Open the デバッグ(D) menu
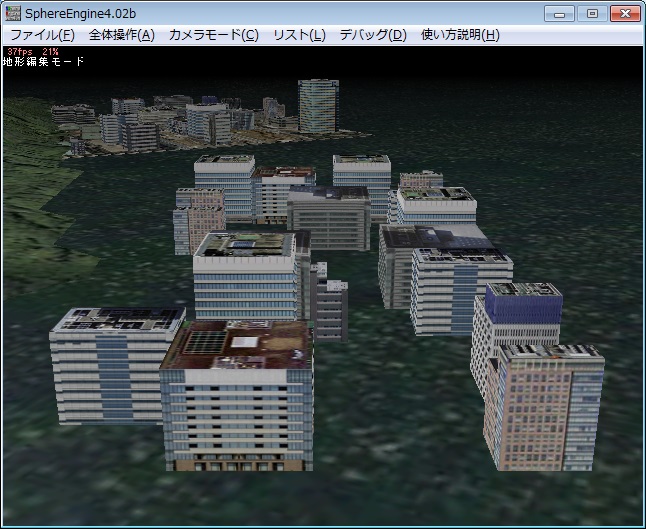The width and height of the screenshot is (646, 529). (373, 35)
